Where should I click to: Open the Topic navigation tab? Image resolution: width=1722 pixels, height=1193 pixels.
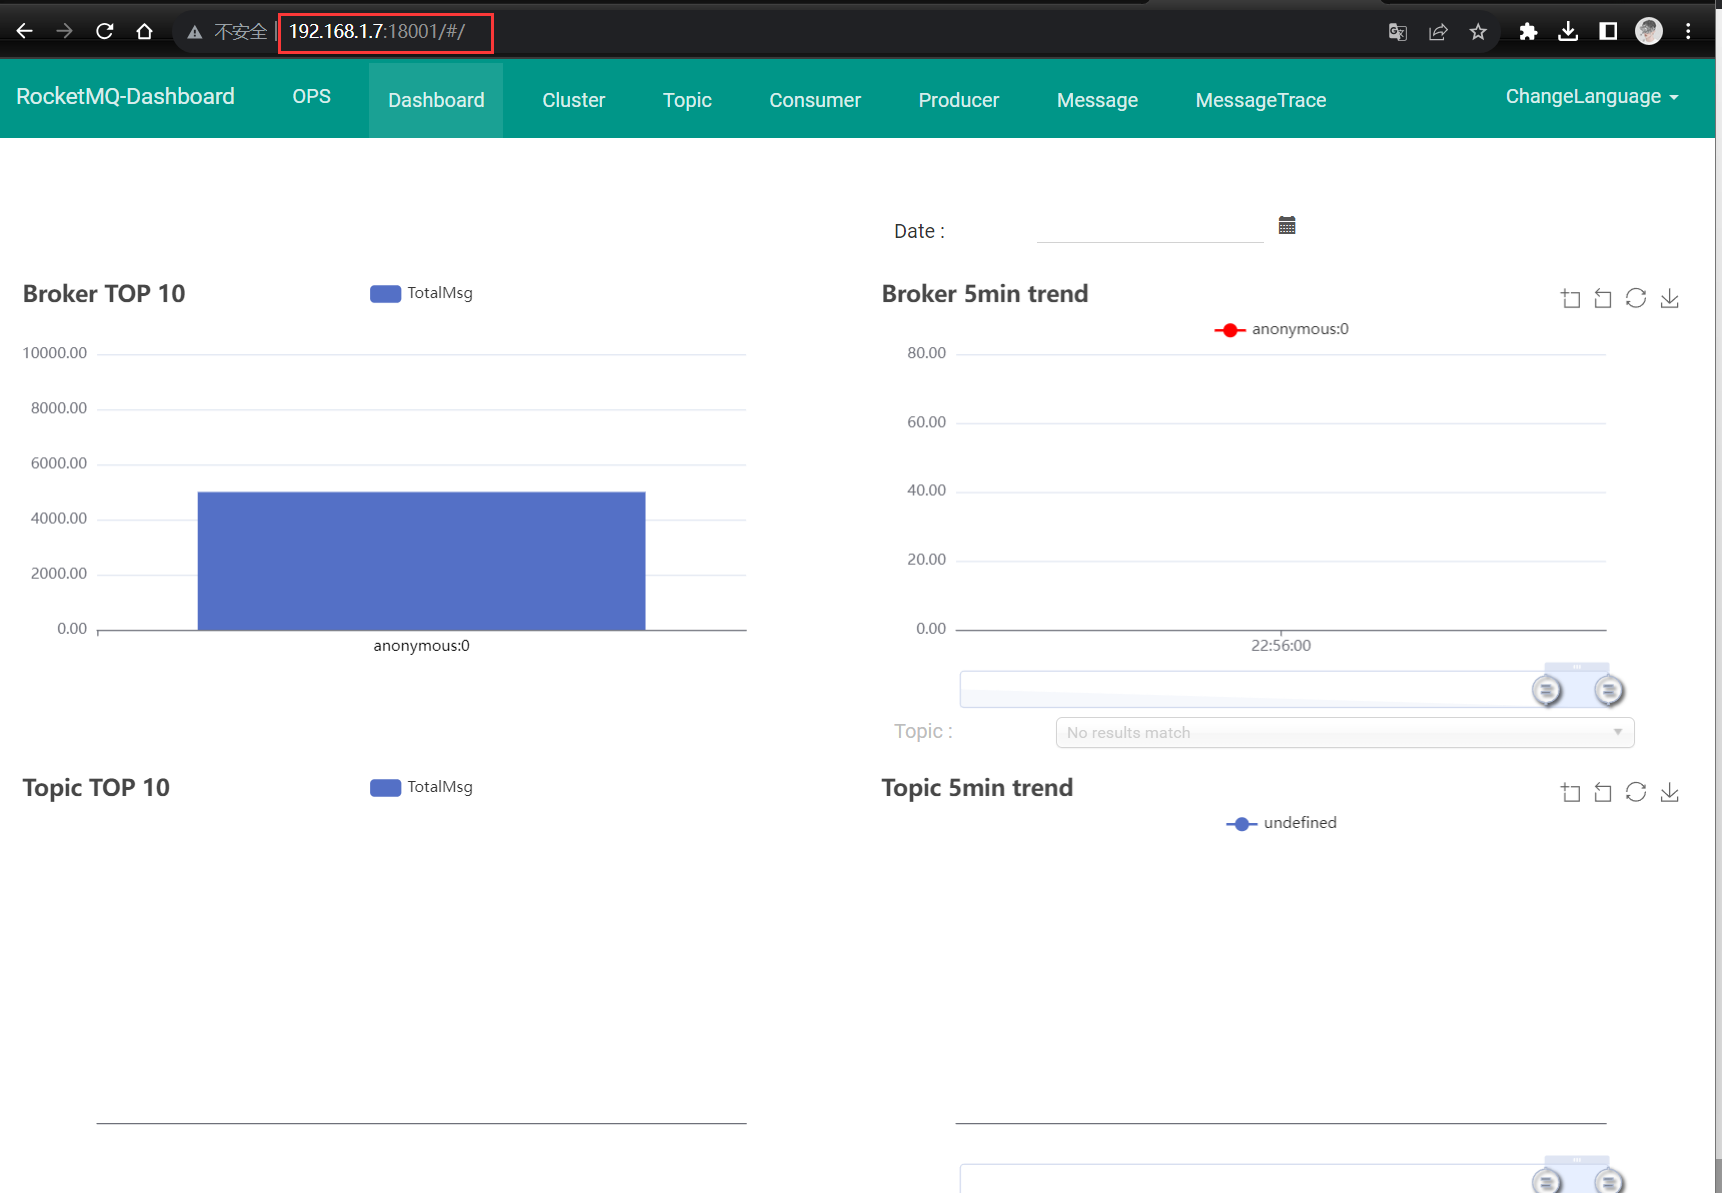[x=687, y=100]
